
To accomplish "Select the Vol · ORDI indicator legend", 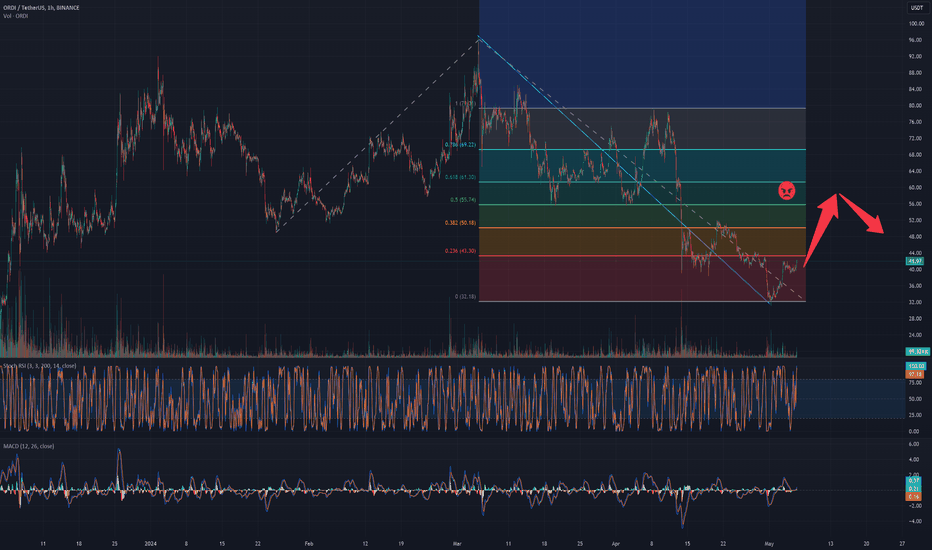I will pos(15,16).
